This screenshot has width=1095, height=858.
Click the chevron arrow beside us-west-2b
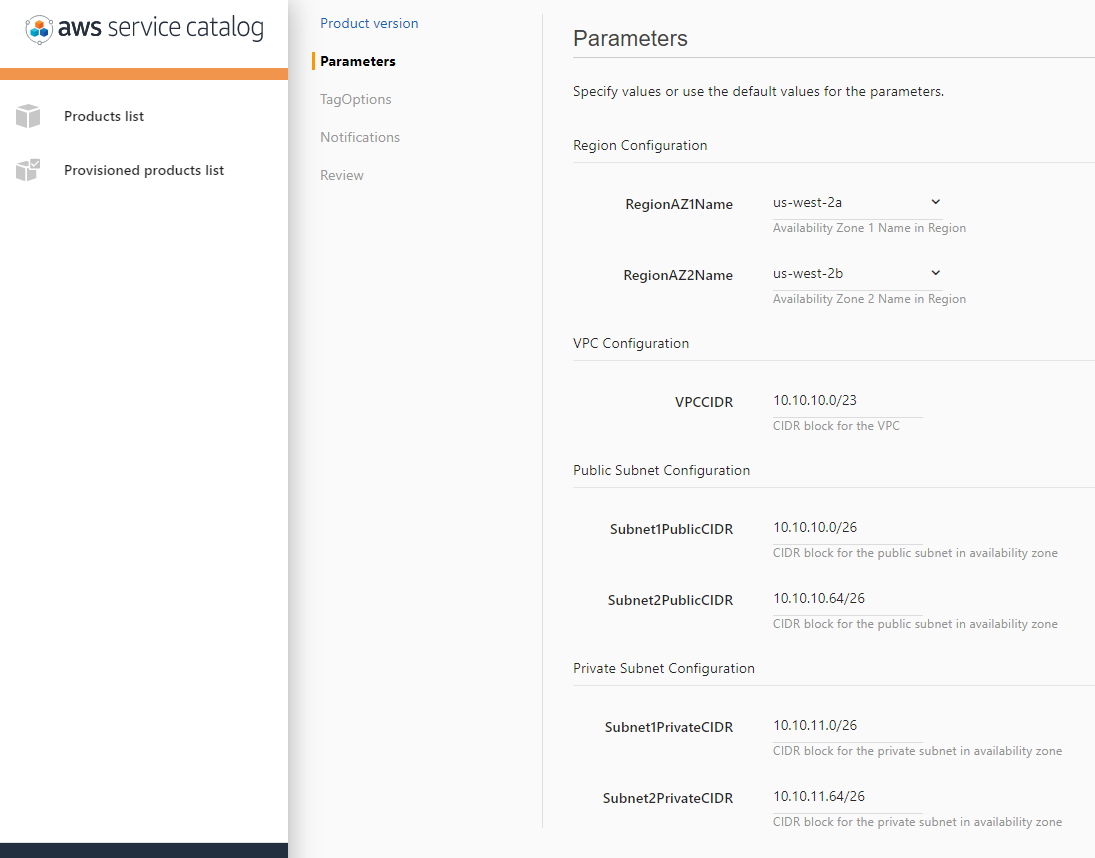pyautogui.click(x=936, y=273)
